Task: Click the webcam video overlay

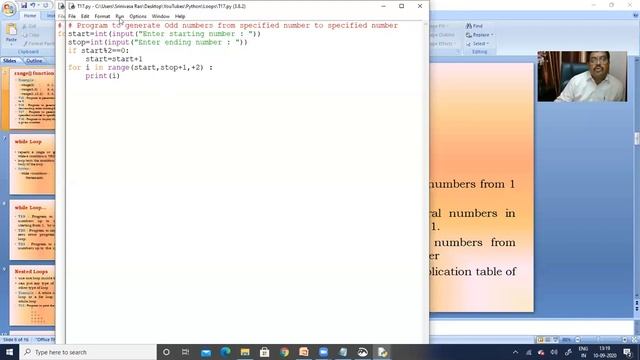Action: [582, 76]
